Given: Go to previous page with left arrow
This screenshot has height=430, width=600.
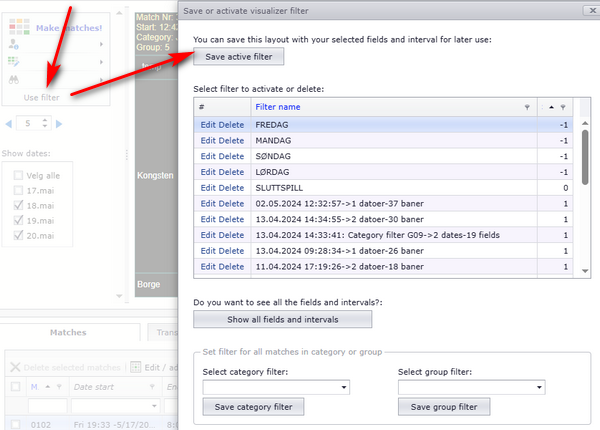Looking at the screenshot, I should click(x=8, y=124).
